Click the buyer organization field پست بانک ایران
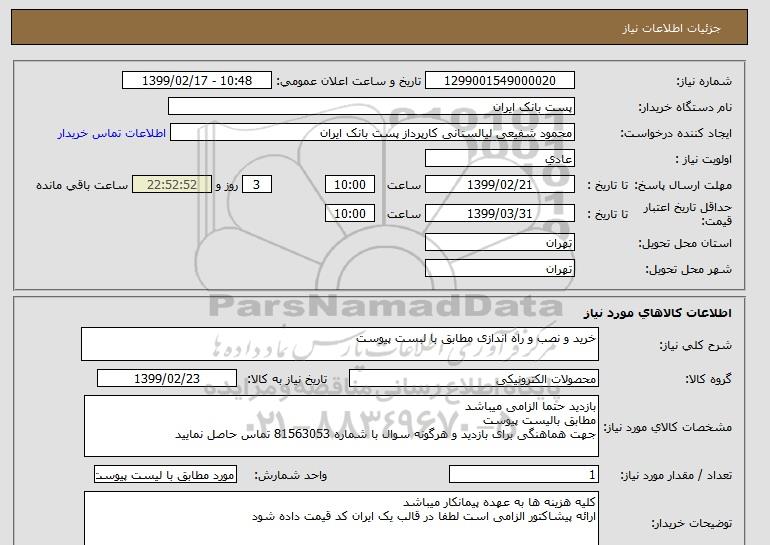Image resolution: width=770 pixels, height=545 pixels. click(371, 107)
